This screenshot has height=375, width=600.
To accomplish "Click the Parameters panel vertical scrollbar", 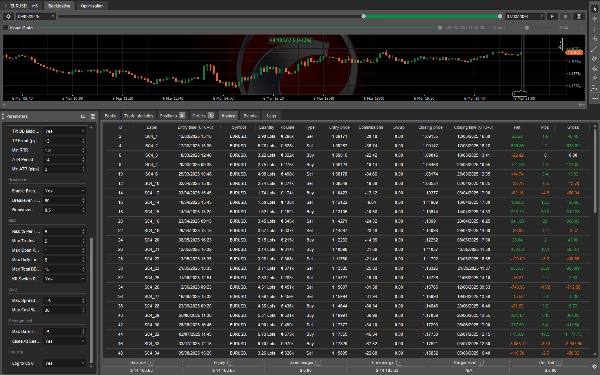I will tap(91, 300).
